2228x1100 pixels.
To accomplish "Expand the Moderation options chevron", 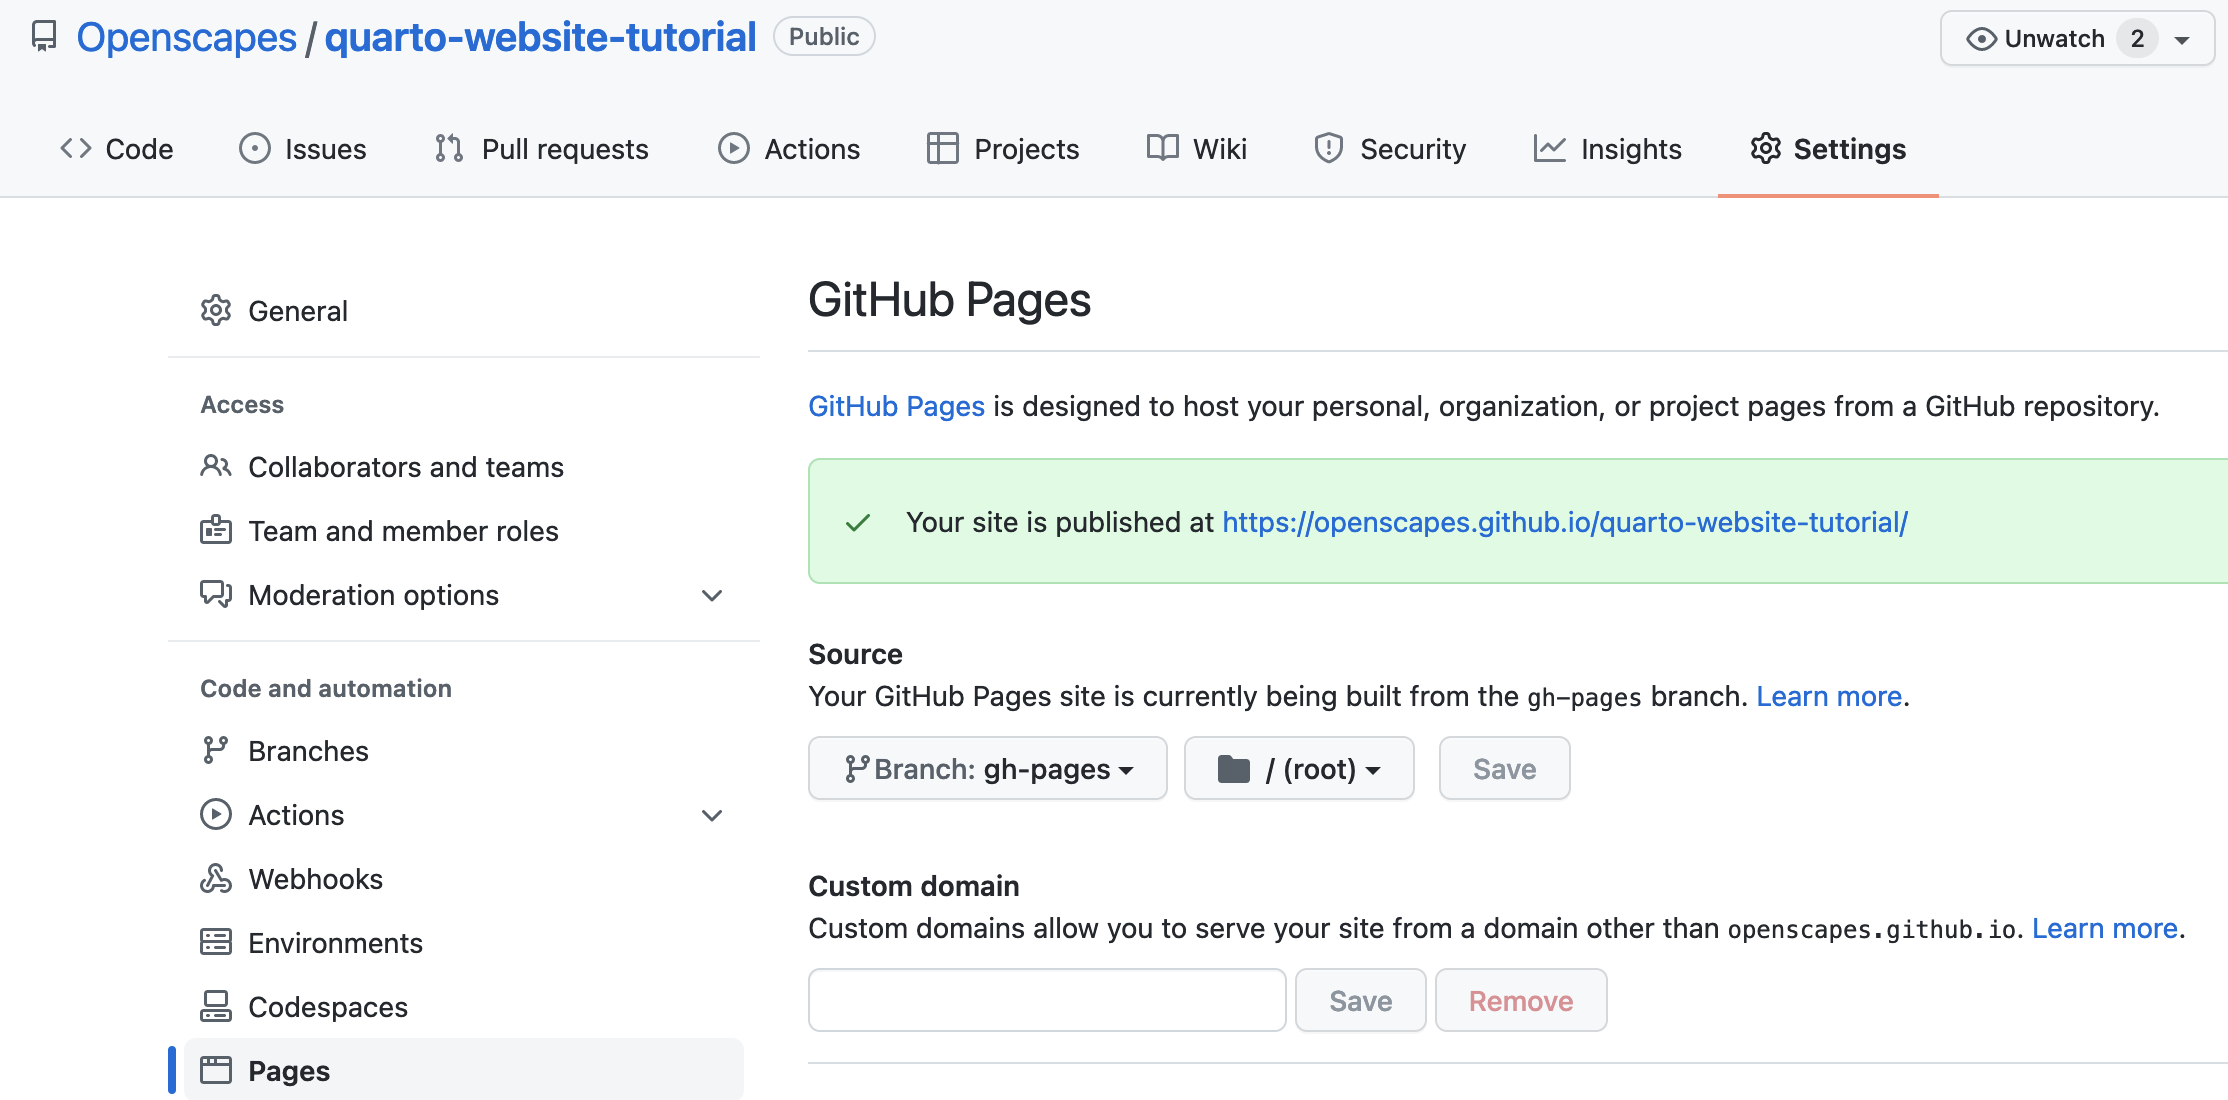I will pos(712,595).
